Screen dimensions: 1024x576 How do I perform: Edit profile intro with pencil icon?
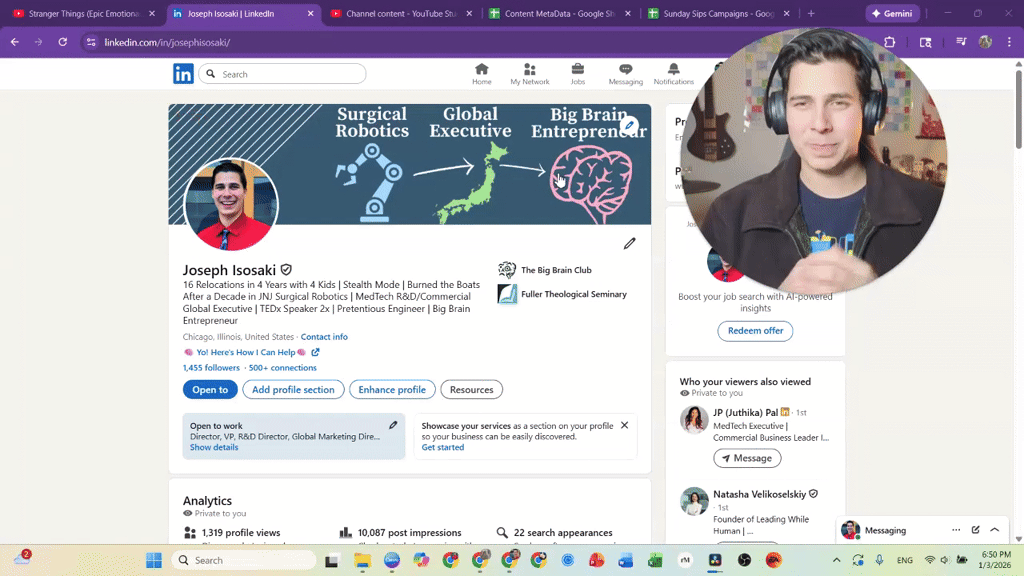pos(630,244)
